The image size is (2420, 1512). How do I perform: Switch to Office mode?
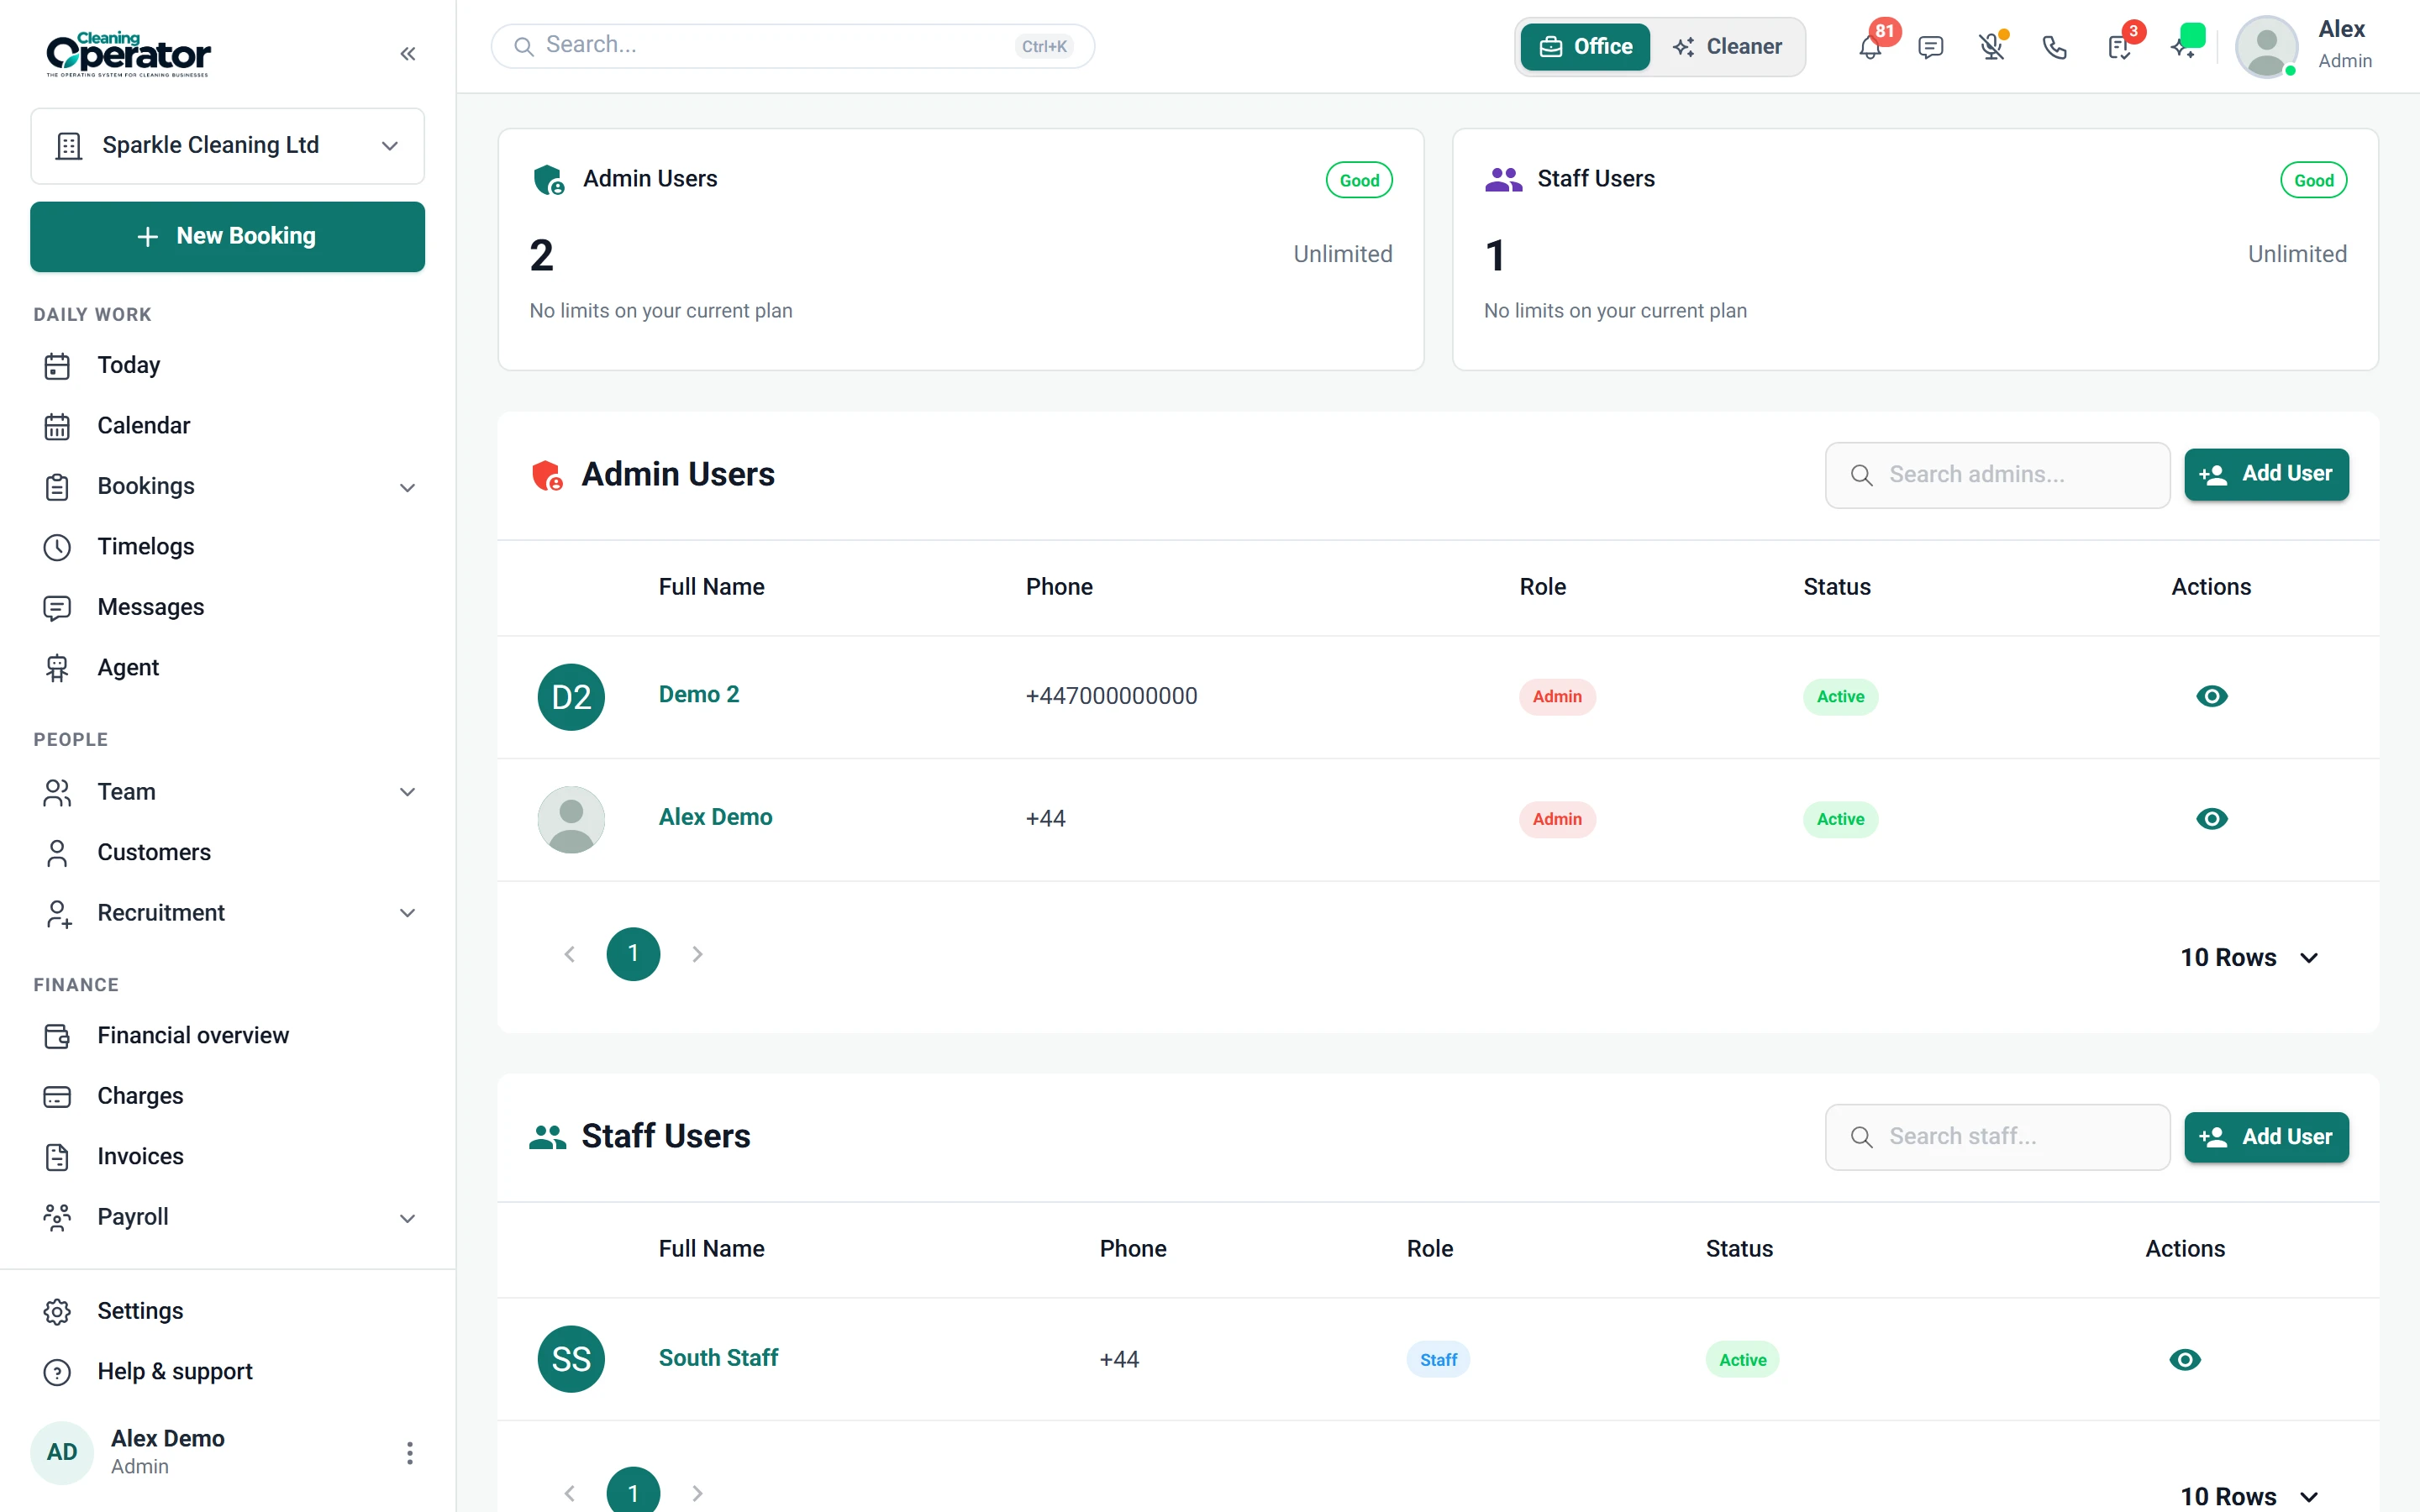pos(1585,47)
